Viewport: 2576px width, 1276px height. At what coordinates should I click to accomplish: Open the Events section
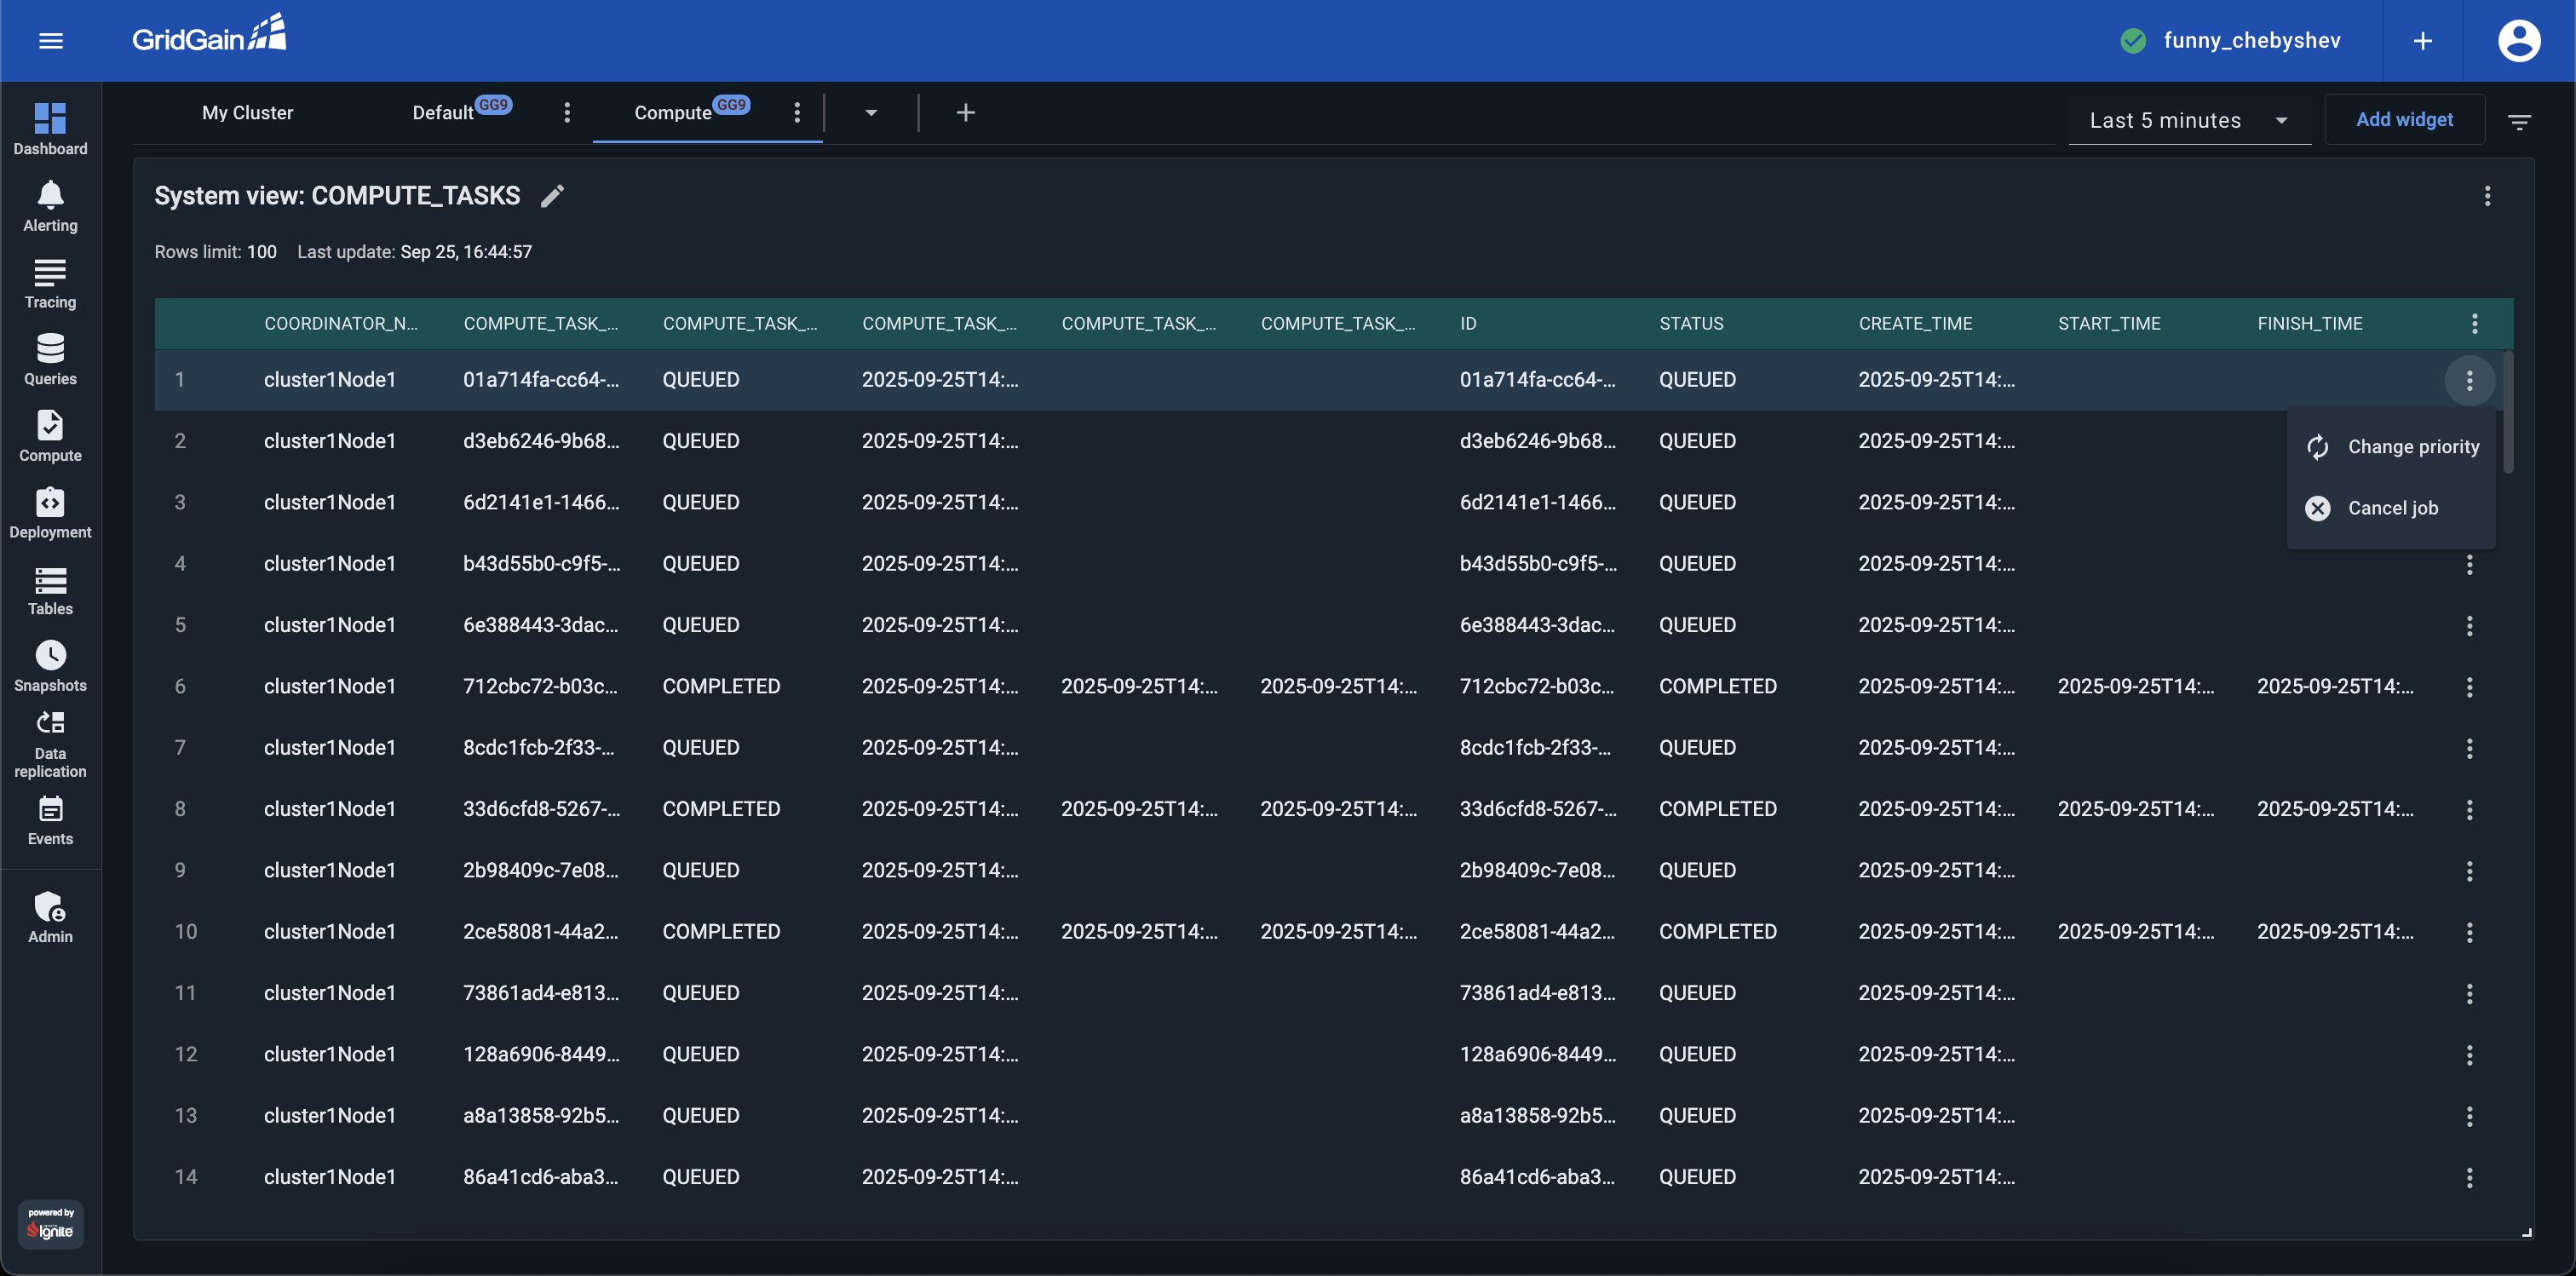pos(50,821)
